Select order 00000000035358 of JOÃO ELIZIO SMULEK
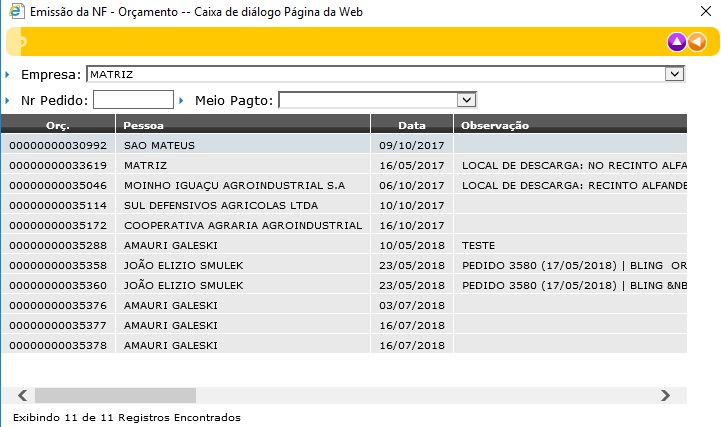This screenshot has height=427, width=721. click(x=58, y=265)
